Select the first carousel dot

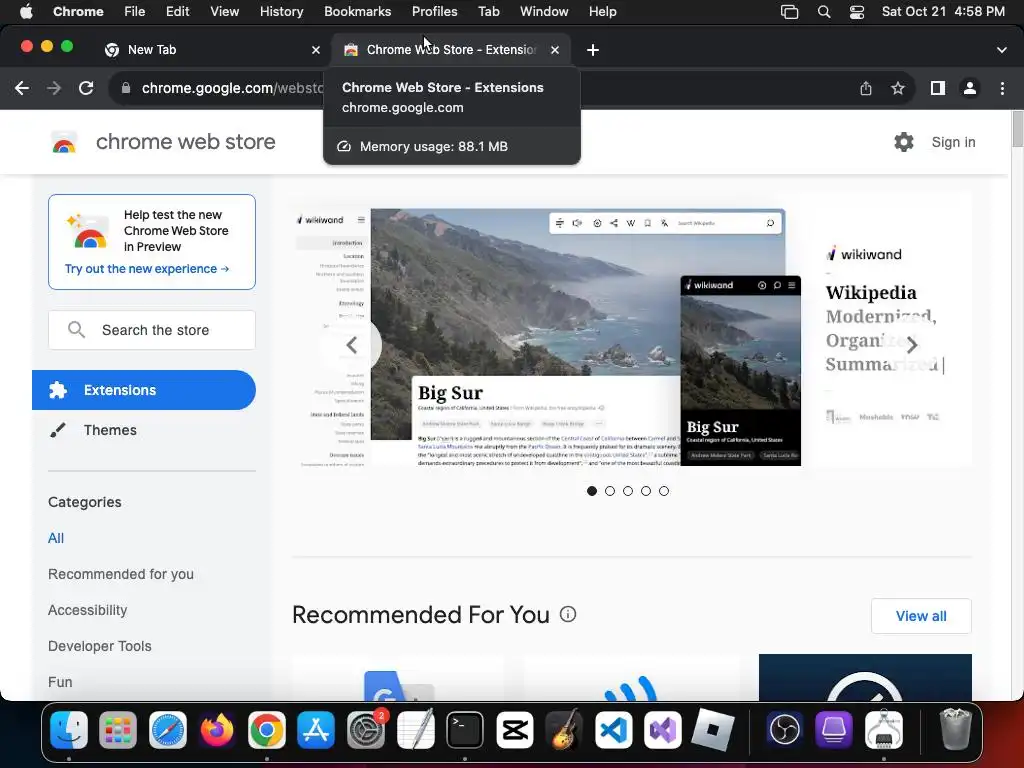click(x=592, y=491)
